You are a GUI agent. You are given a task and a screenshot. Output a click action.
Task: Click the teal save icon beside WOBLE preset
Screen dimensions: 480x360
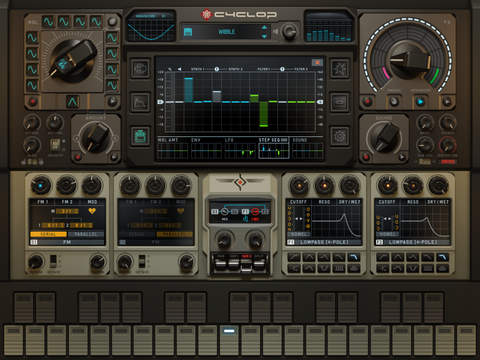click(x=188, y=32)
